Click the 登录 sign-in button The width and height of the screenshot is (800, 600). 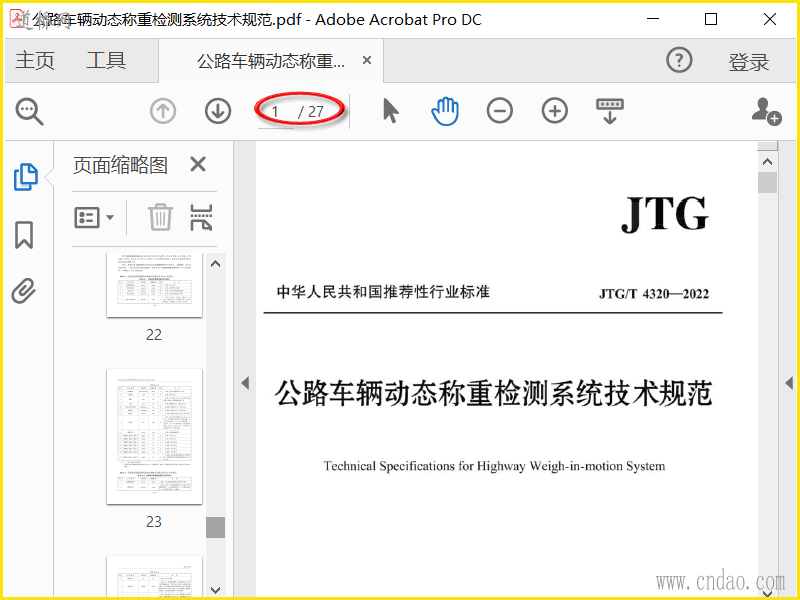click(x=748, y=62)
